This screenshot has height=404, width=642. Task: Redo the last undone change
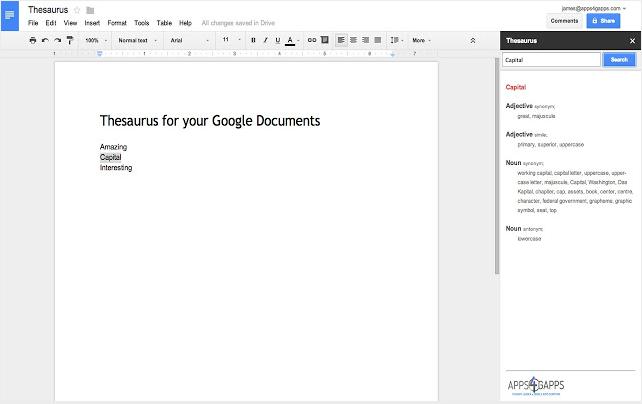(57, 40)
